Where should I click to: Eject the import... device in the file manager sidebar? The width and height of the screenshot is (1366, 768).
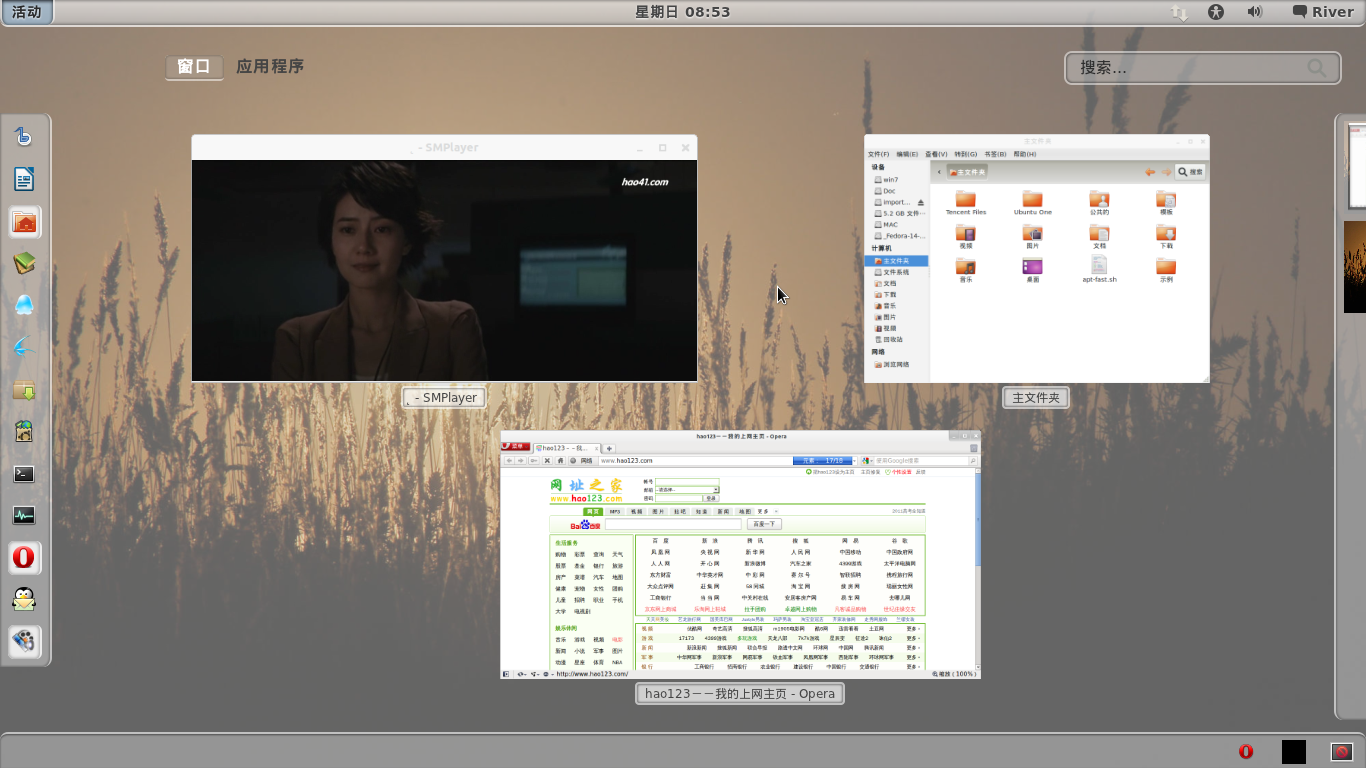(x=921, y=202)
